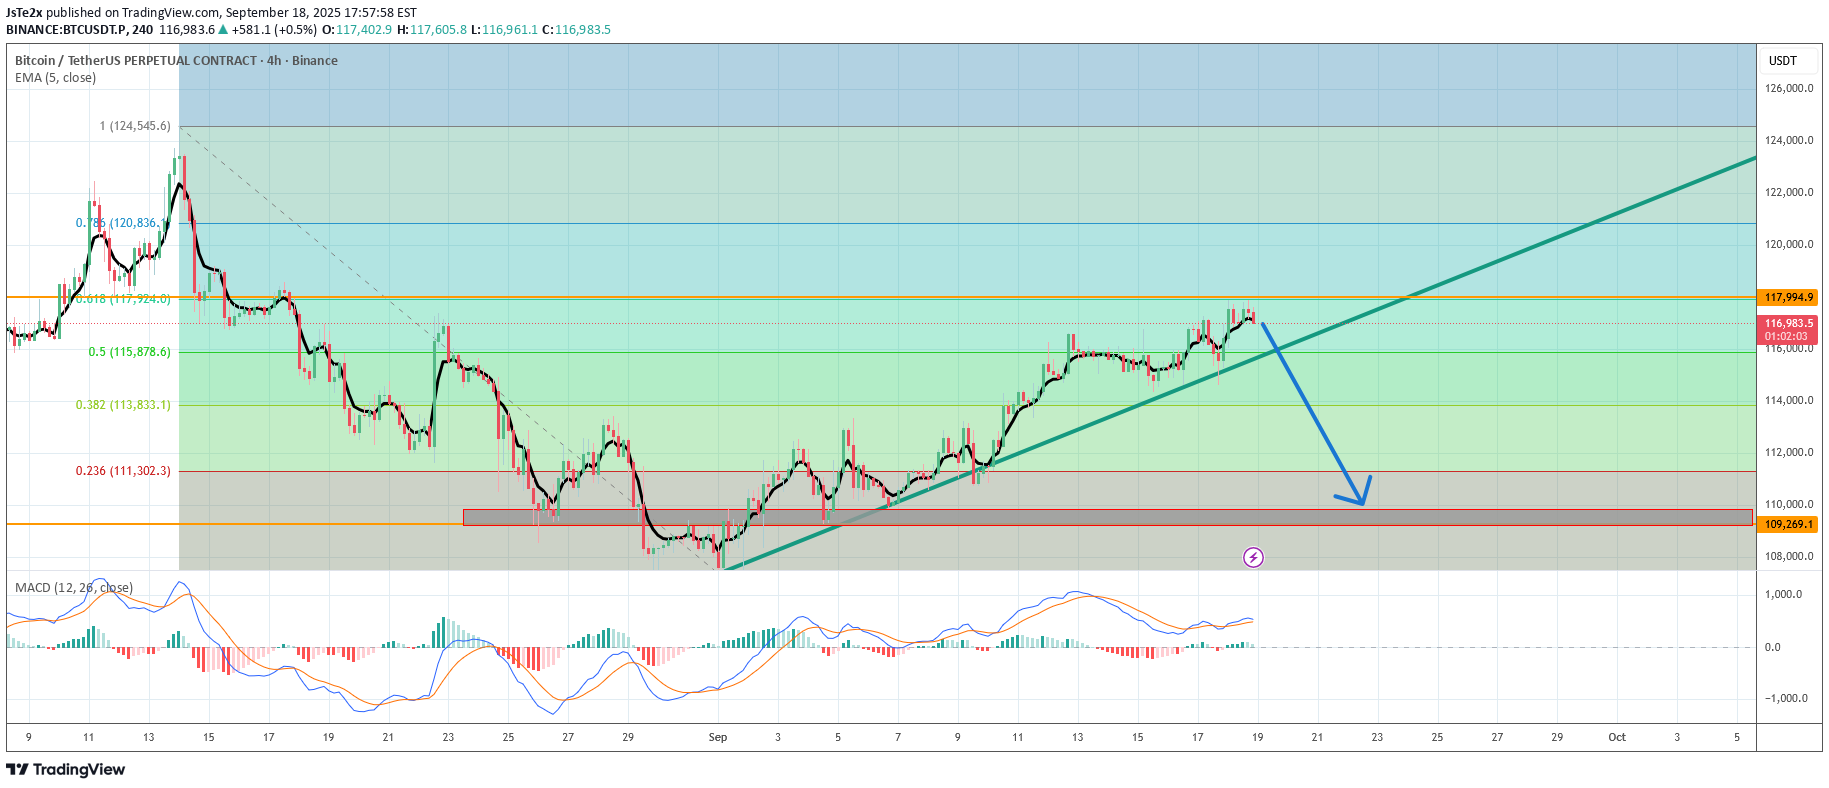Click the Sep label on the time axis

point(717,737)
